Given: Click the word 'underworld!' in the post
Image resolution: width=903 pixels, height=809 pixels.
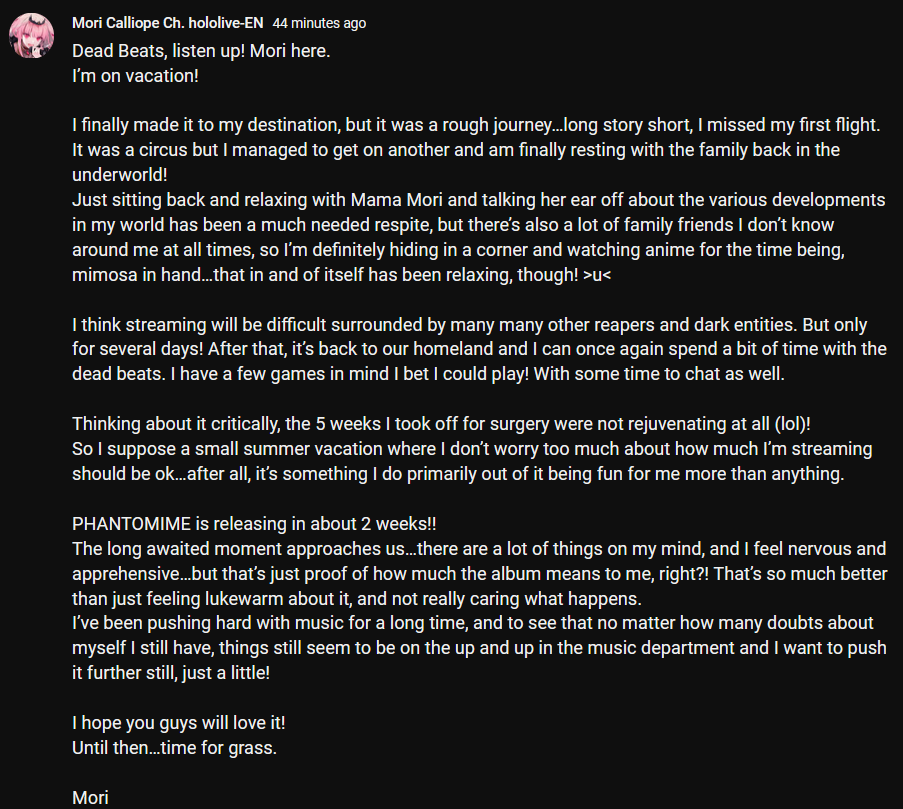Looking at the screenshot, I should coord(120,175).
